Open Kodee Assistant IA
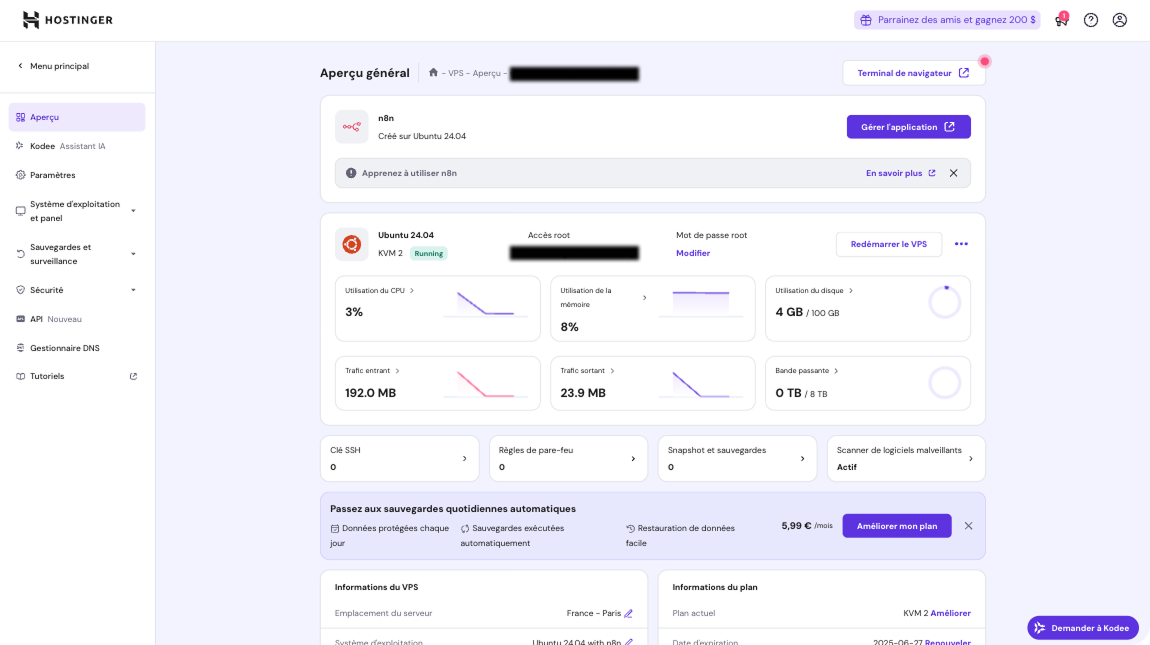Screen dimensions: 1150x645 pyautogui.click(x=77, y=146)
